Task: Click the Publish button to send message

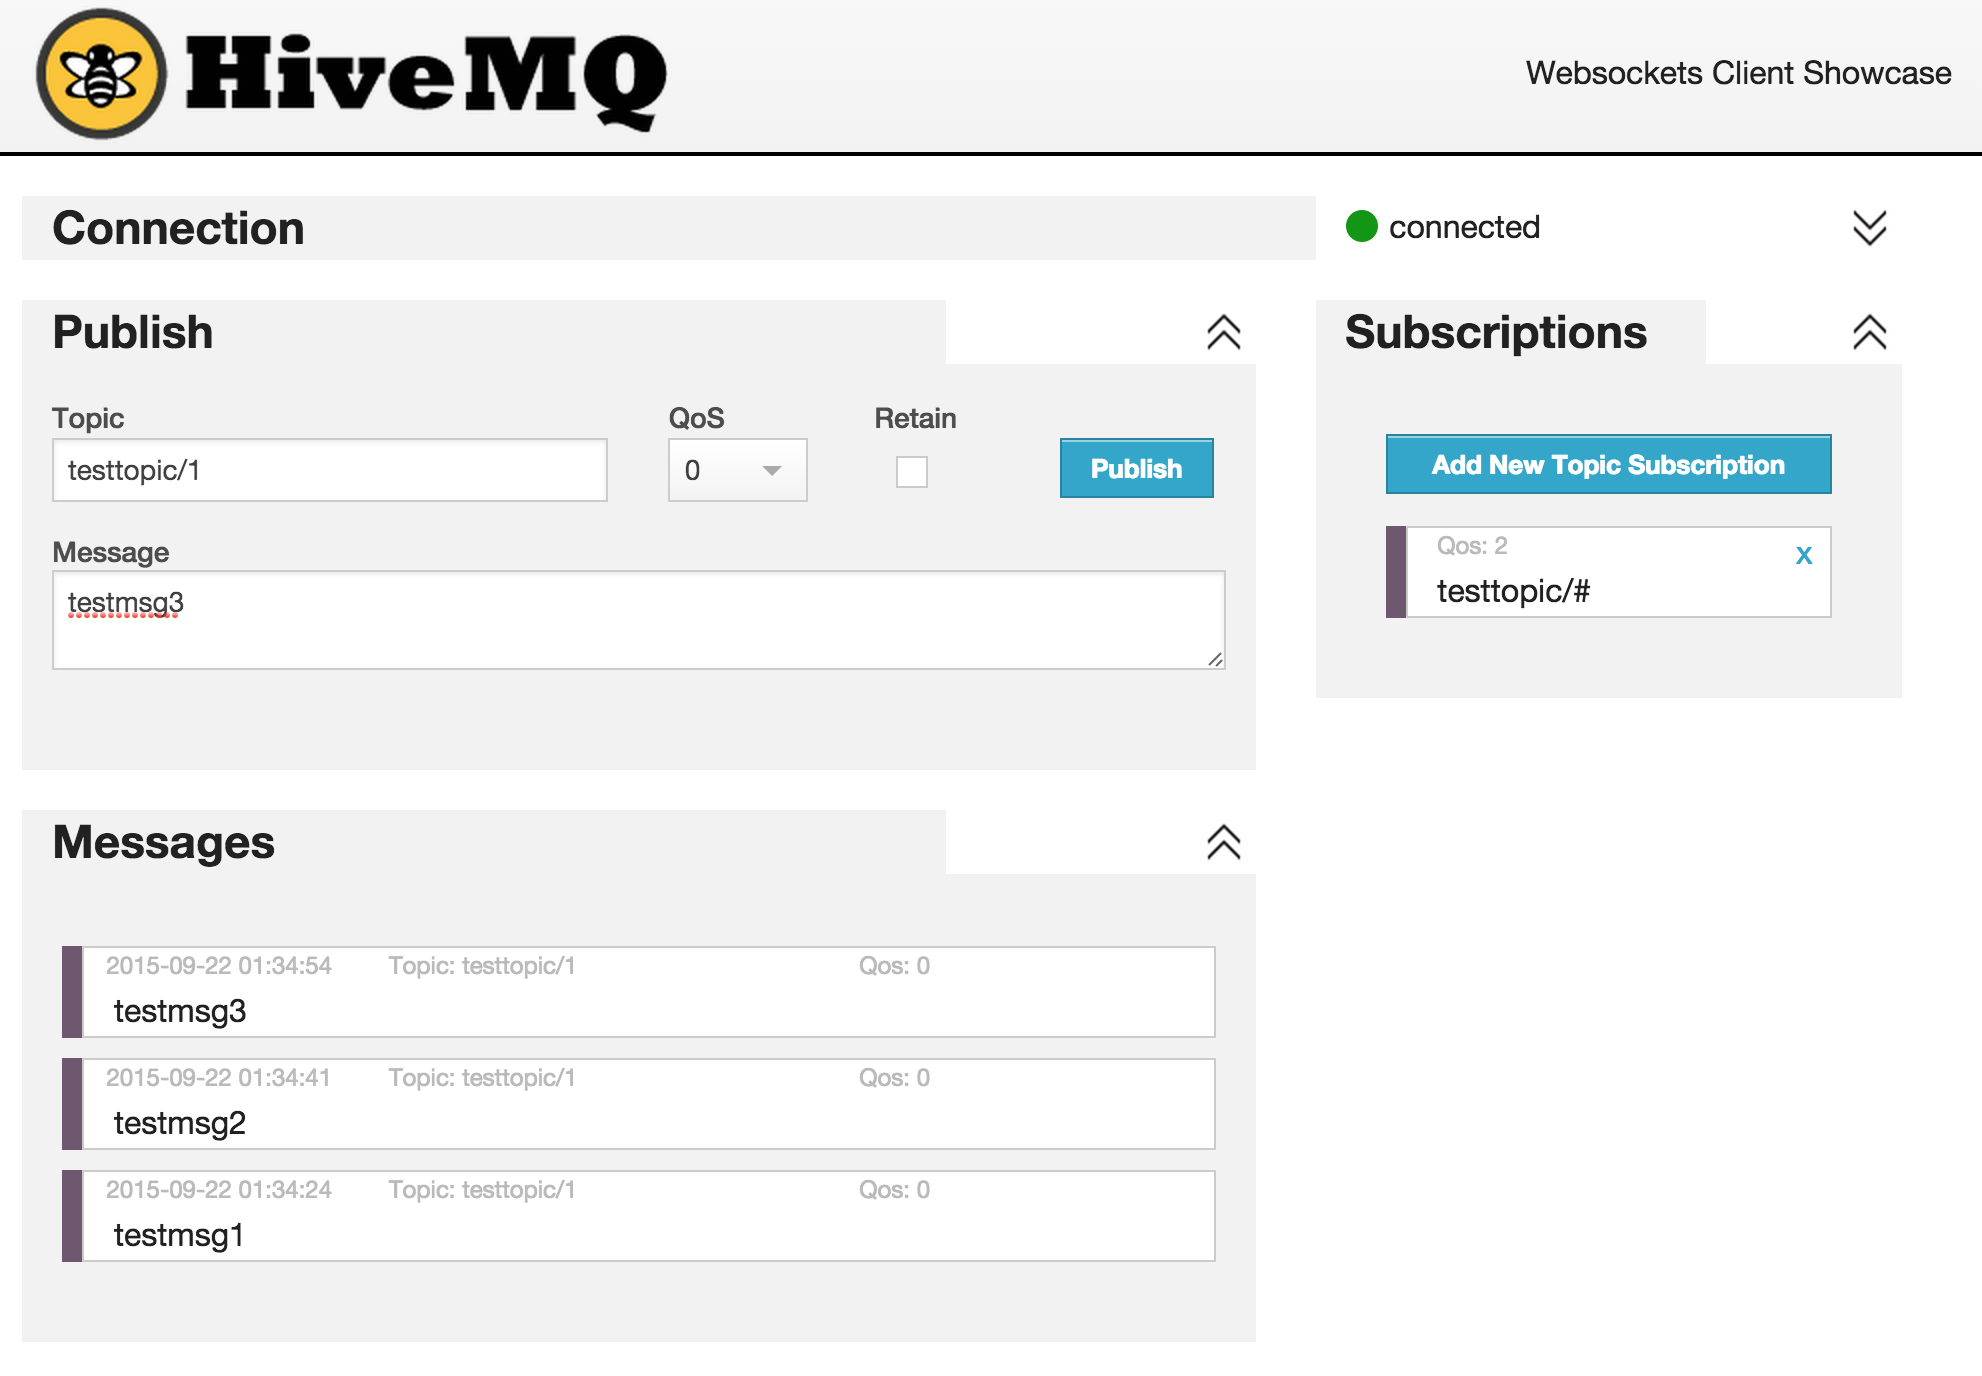Action: [x=1134, y=468]
